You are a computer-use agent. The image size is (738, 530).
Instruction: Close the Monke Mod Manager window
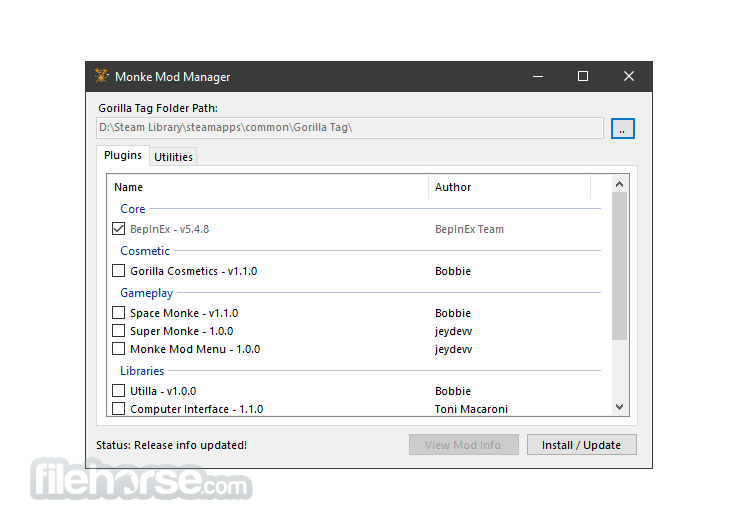(628, 76)
